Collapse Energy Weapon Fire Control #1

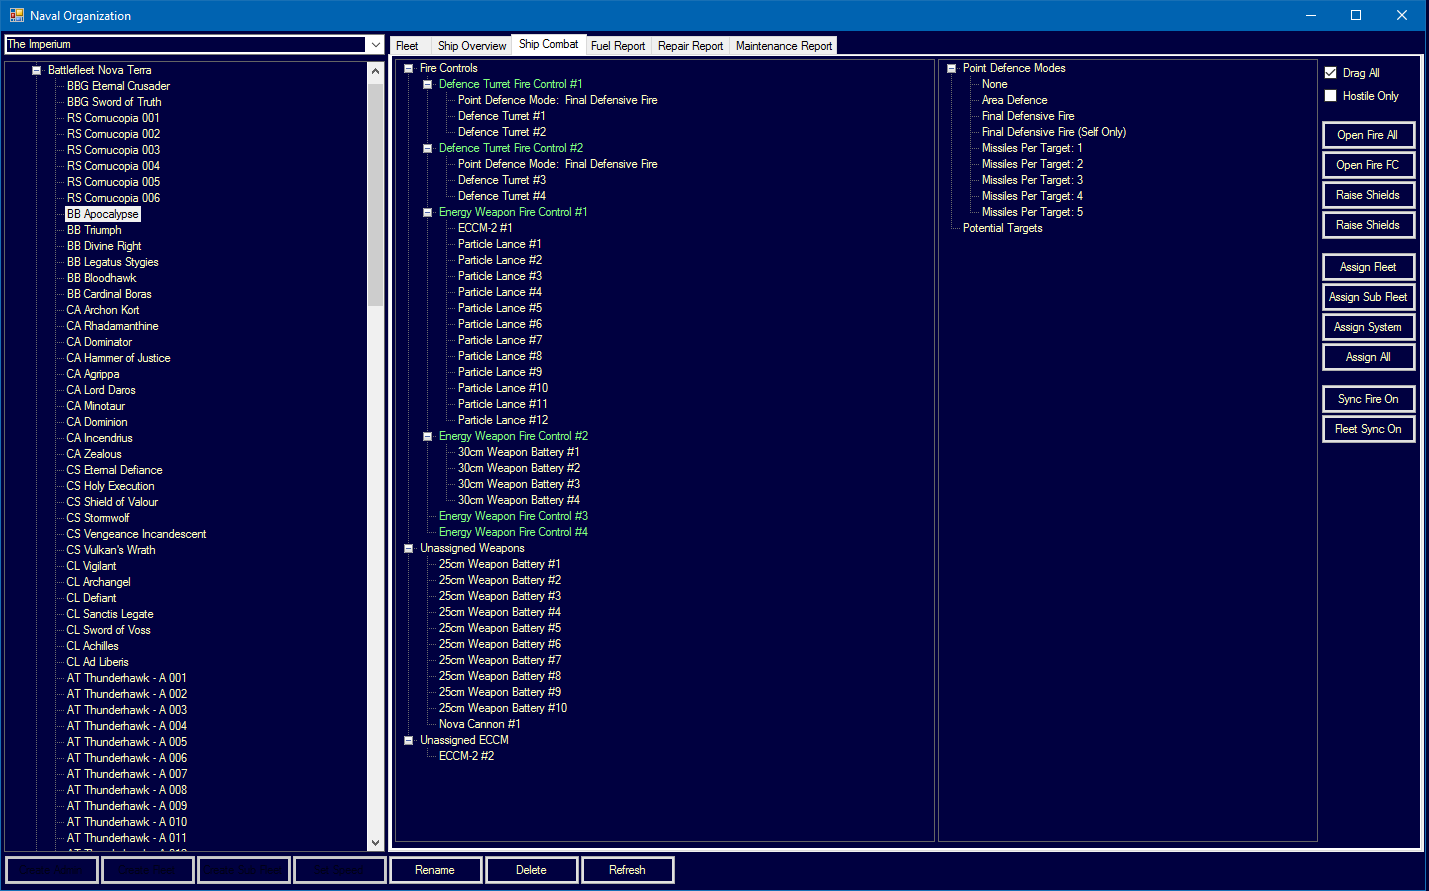[x=427, y=212]
